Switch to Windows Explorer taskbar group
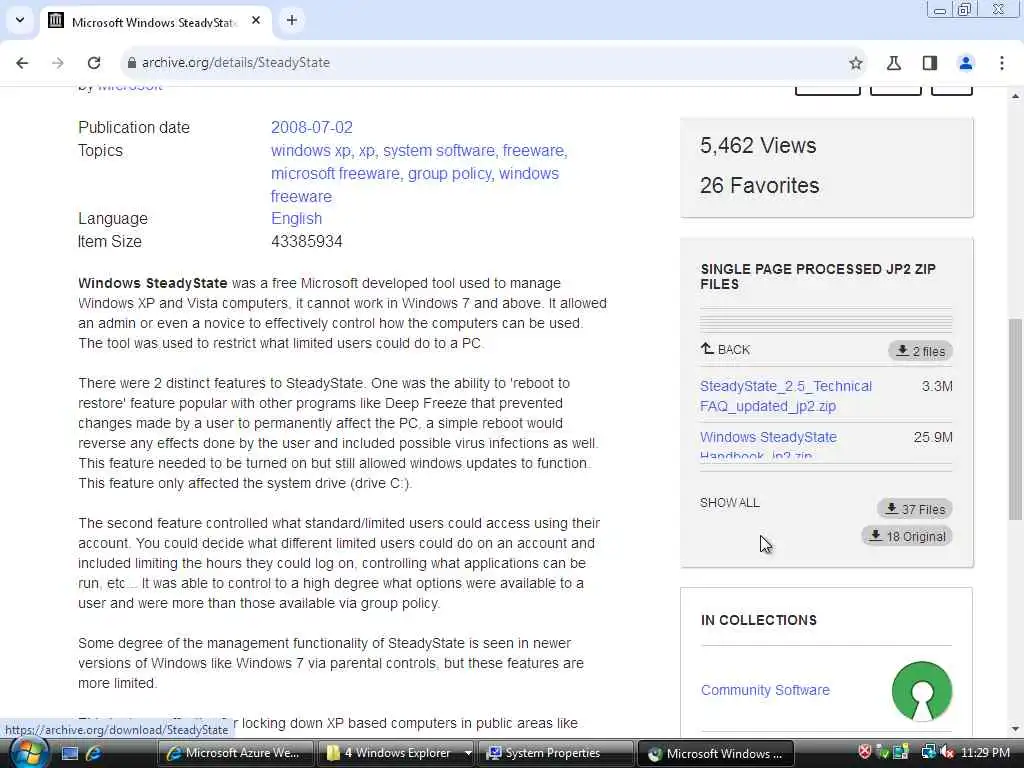 [x=392, y=753]
